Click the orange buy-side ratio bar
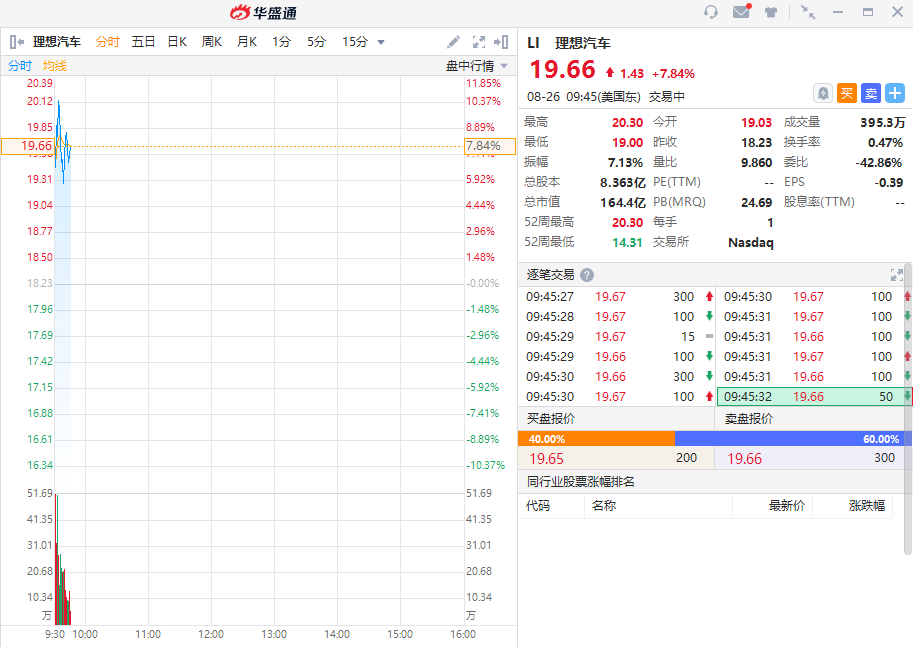 point(596,438)
